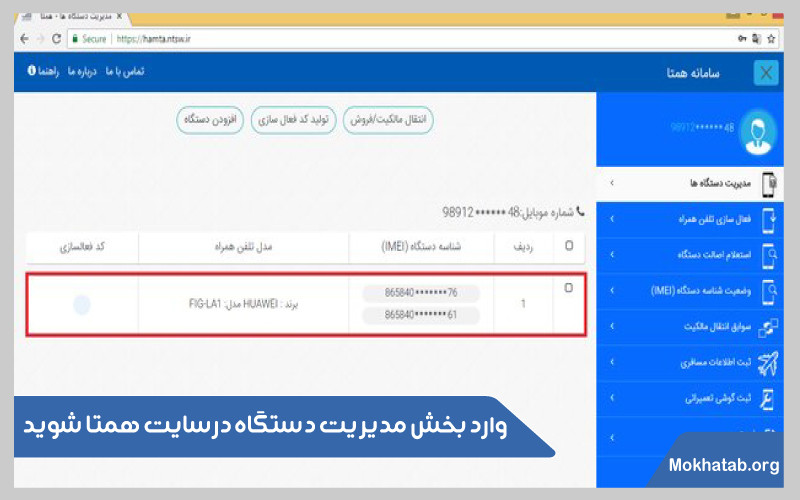Click the ردیف column header
Viewport: 800px width, 500px height.
point(523,247)
